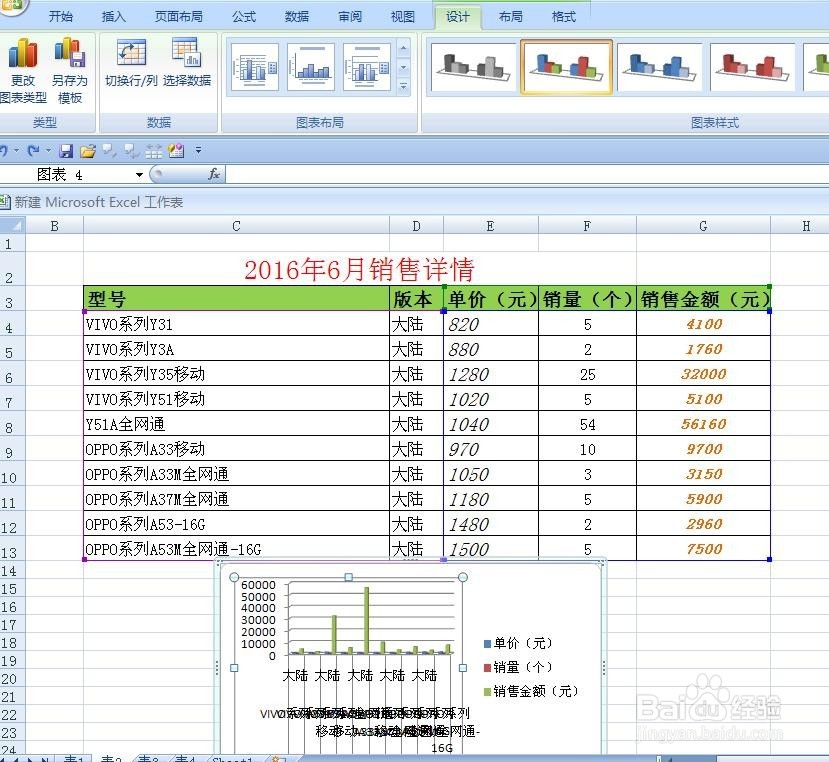Click the Undo arrow icon
Viewport: 829px width, 762px height.
click(x=4, y=151)
